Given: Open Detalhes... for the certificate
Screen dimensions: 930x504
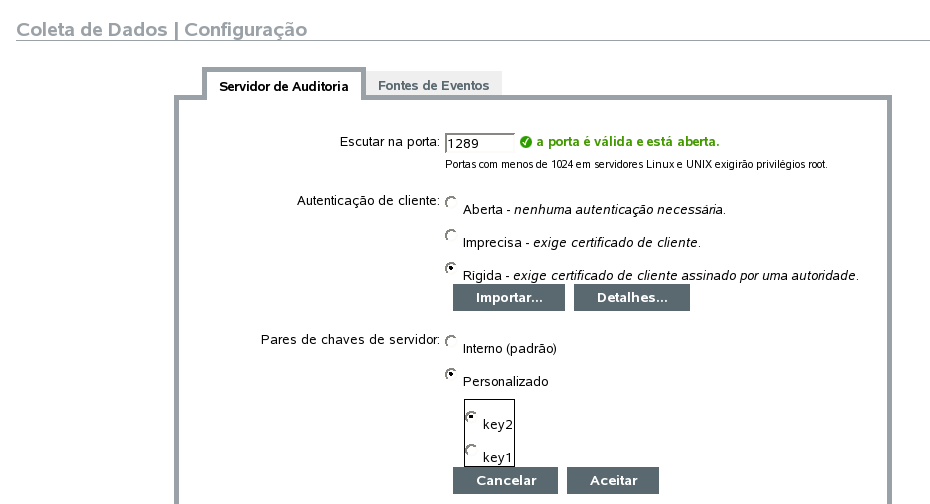Looking at the screenshot, I should pos(631,298).
